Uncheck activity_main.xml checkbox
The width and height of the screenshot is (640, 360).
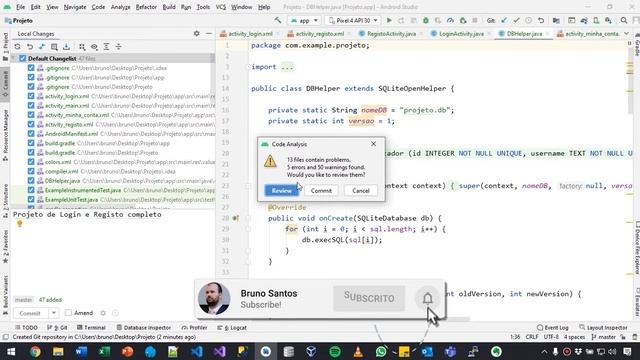tap(31, 106)
